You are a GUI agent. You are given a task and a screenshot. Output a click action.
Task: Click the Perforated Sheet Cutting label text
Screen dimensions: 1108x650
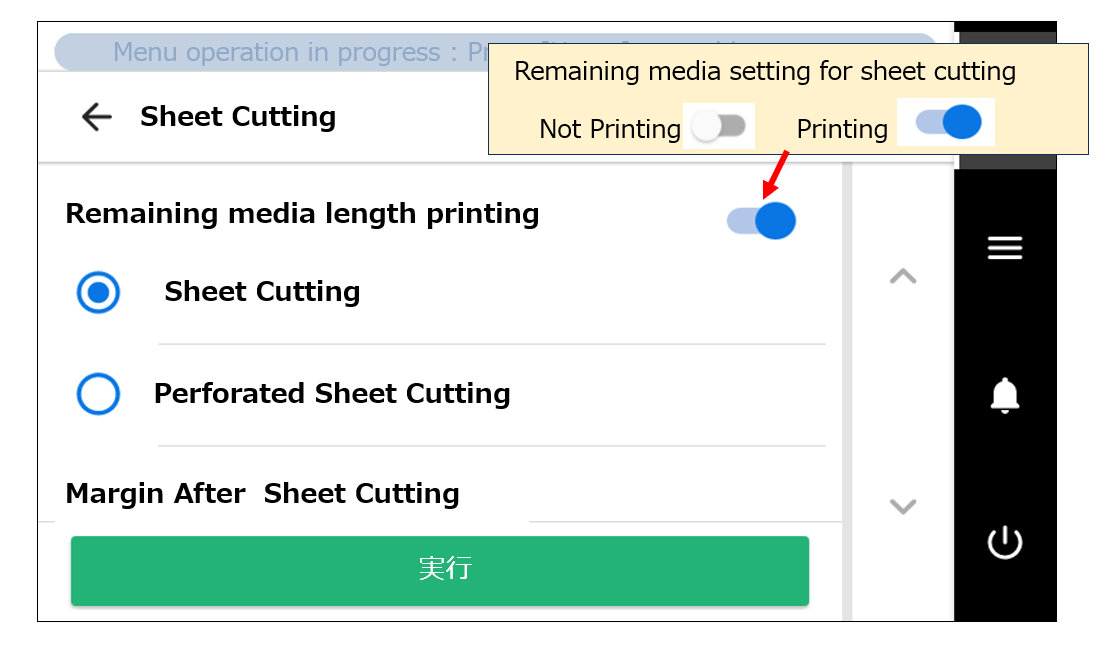pos(332,394)
